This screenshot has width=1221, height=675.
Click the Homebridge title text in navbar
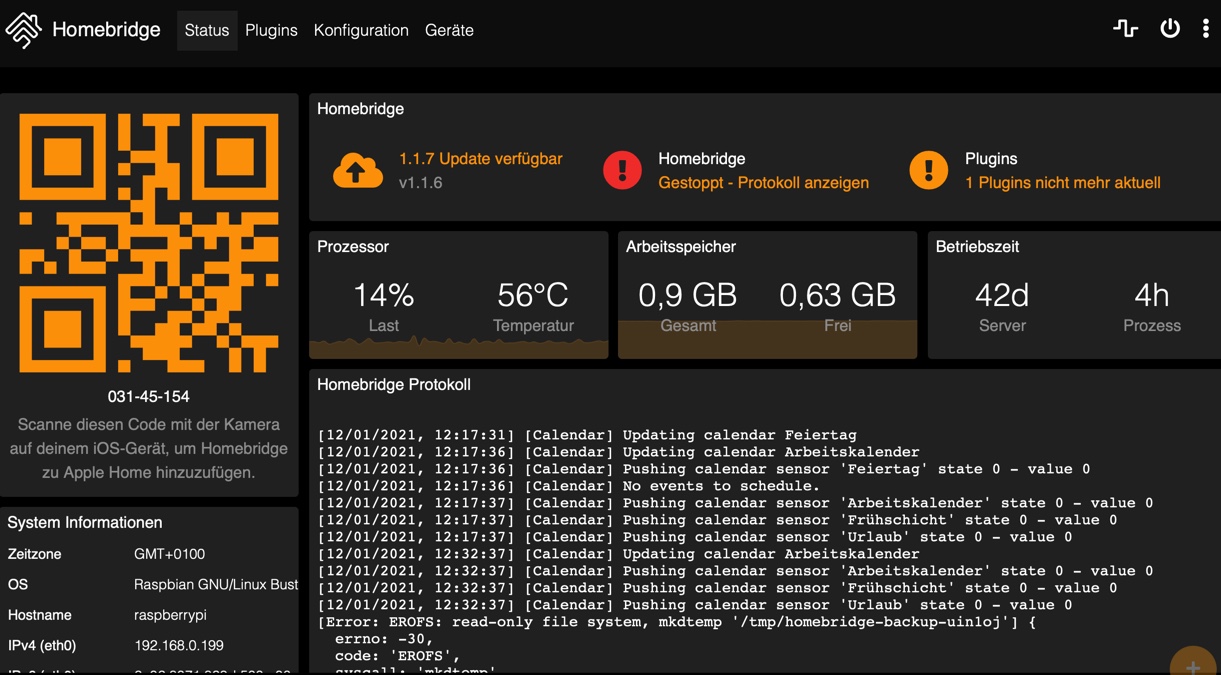coord(106,30)
